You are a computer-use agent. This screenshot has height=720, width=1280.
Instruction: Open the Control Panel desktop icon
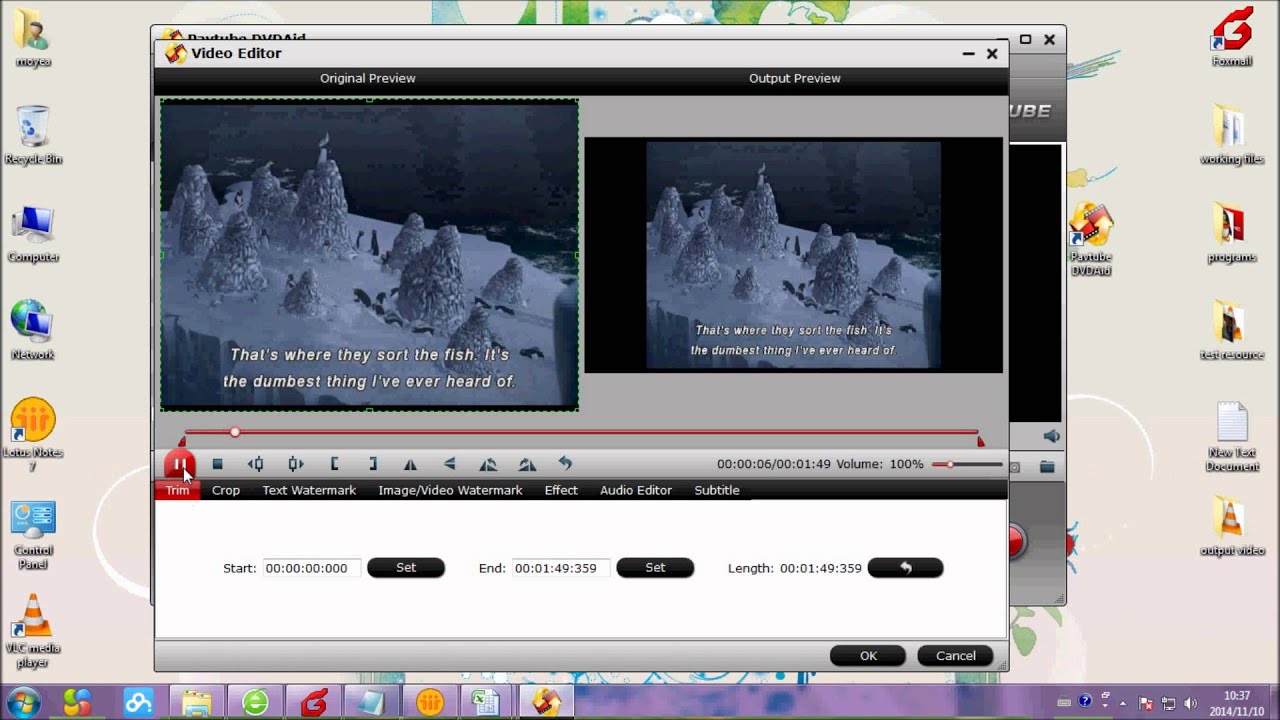[x=33, y=535]
